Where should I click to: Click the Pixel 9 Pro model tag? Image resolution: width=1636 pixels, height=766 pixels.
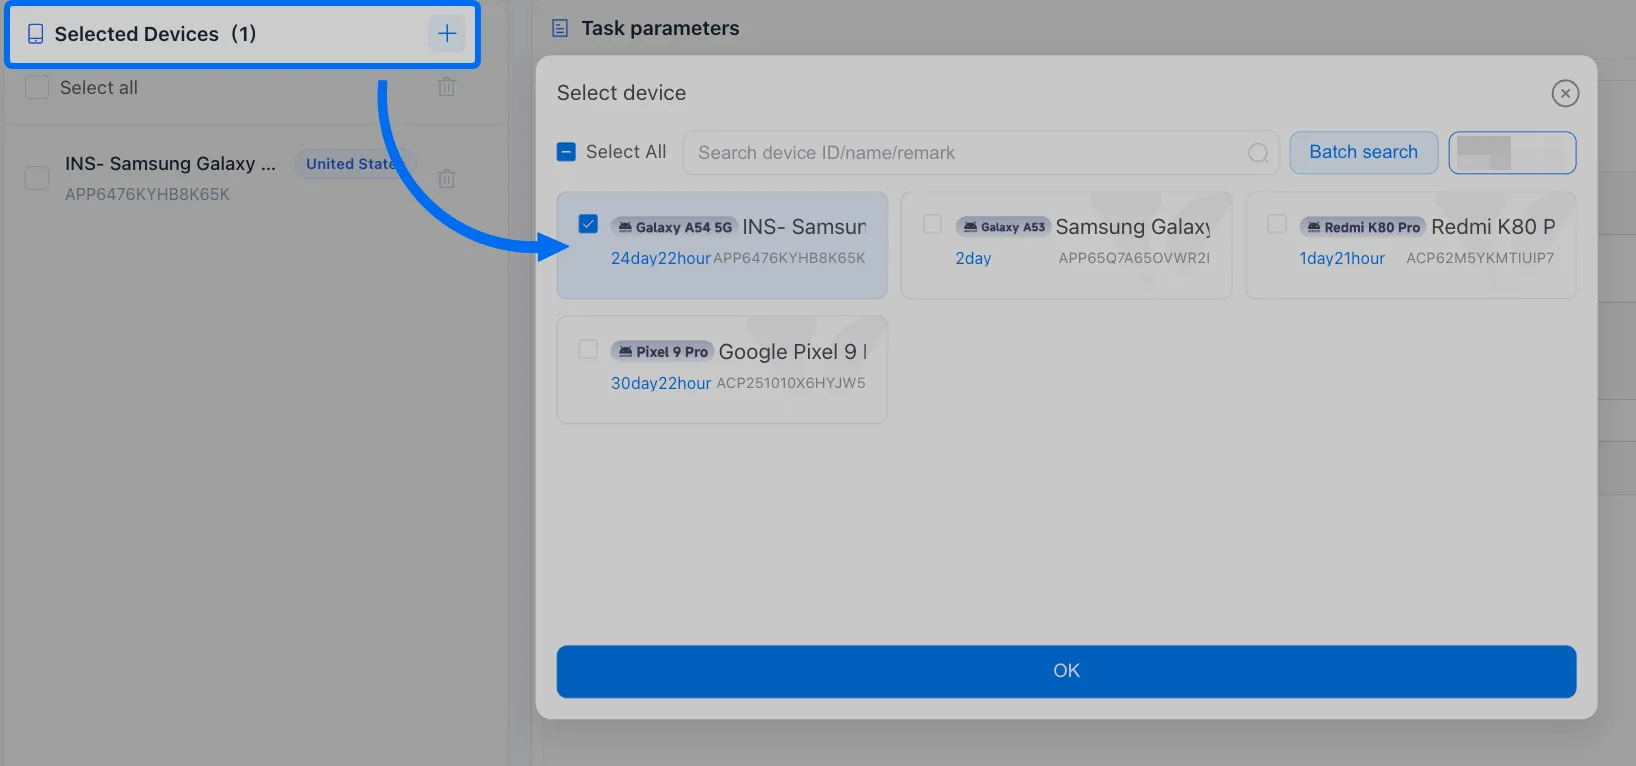(x=662, y=352)
